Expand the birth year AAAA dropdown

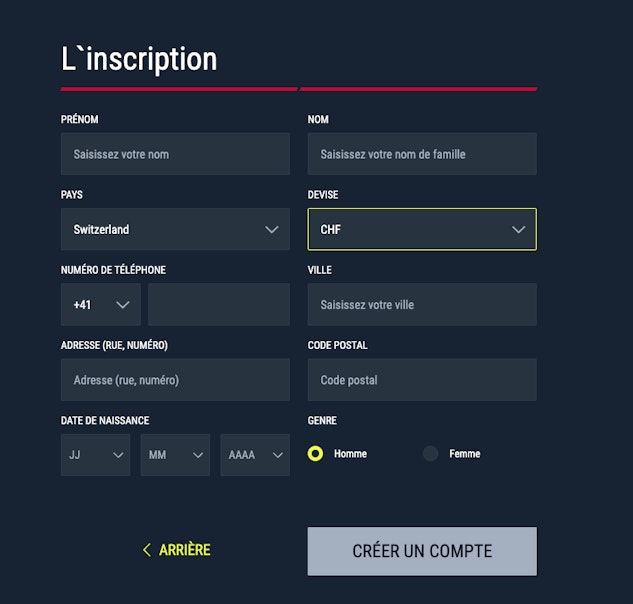(255, 455)
